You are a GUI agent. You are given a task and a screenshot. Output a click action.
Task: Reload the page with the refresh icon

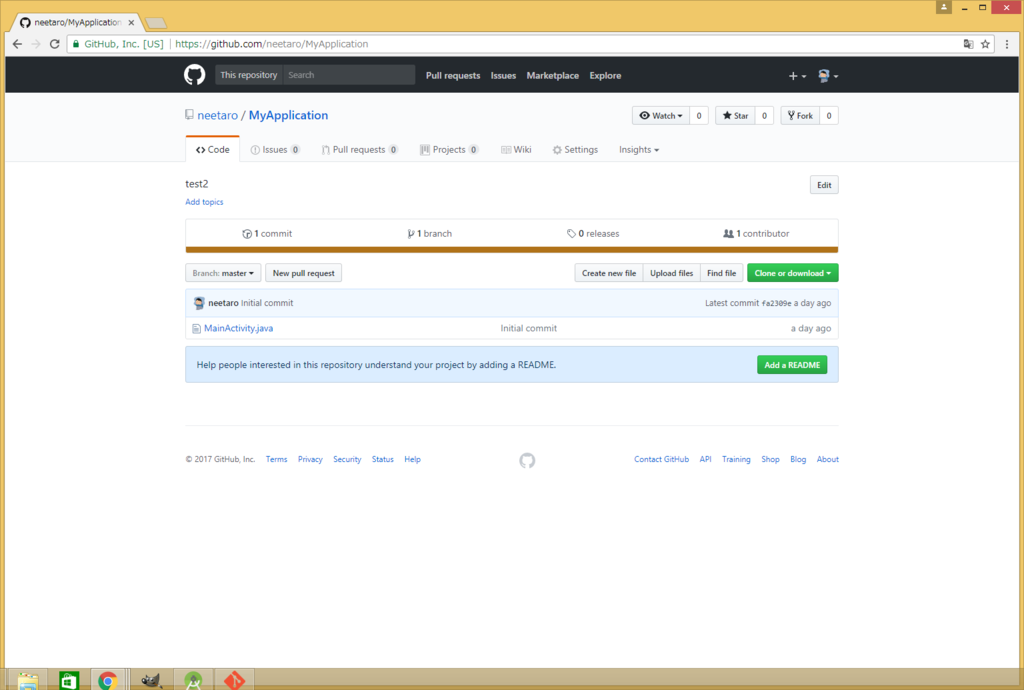[x=55, y=44]
